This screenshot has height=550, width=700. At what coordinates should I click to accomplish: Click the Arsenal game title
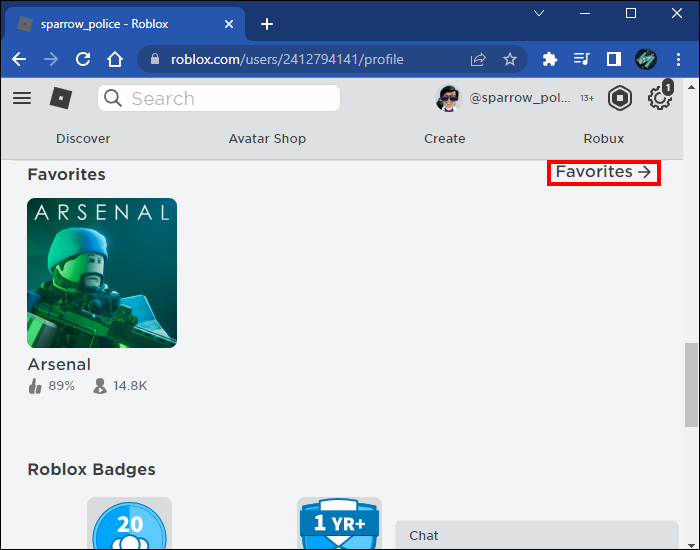(59, 365)
